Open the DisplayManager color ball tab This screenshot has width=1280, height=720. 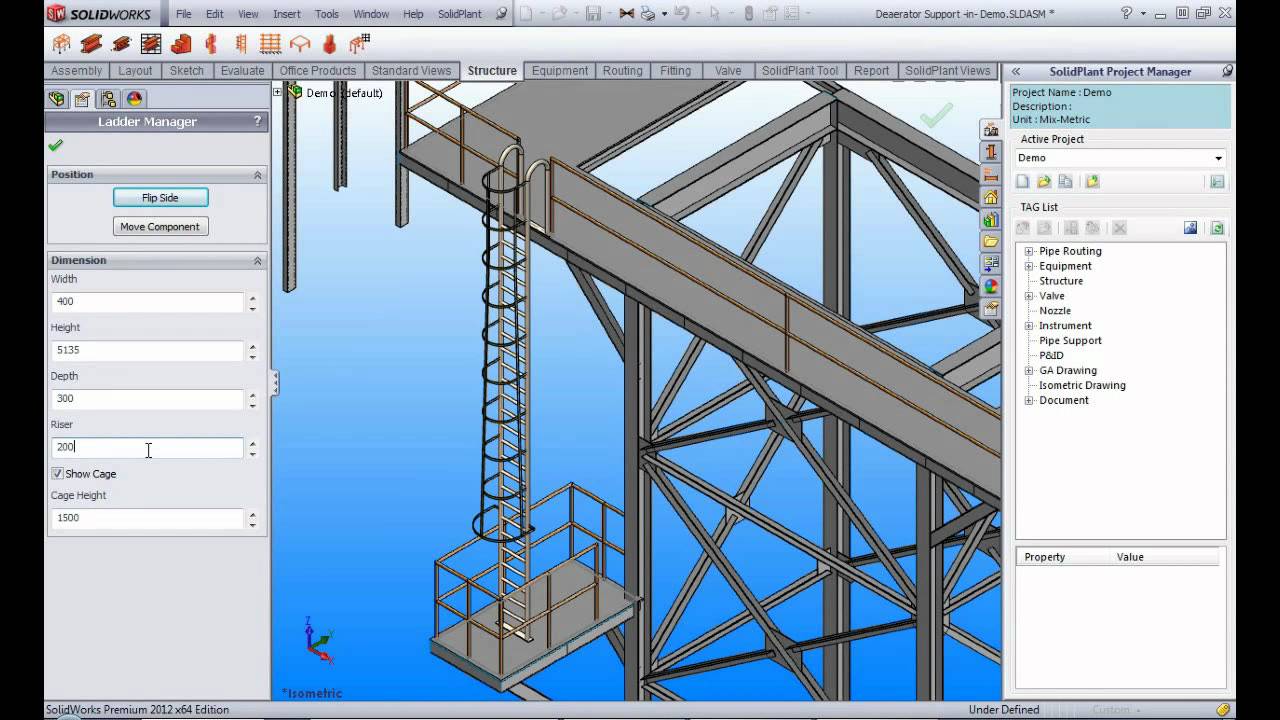[x=134, y=99]
